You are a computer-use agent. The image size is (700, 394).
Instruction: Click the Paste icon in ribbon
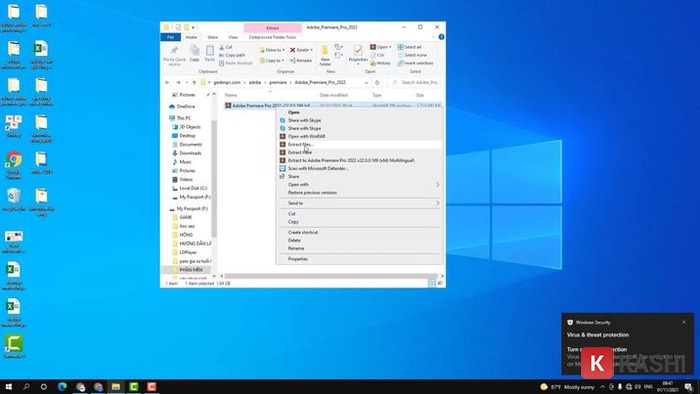click(210, 53)
